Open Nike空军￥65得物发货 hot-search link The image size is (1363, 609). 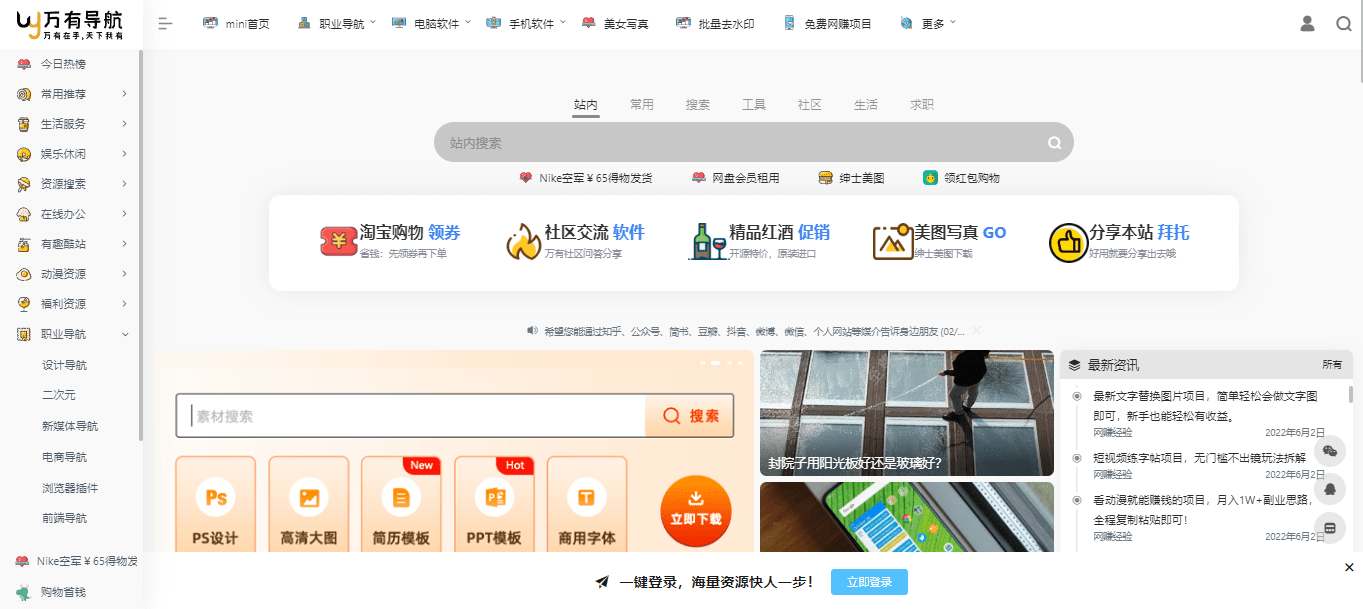coord(586,178)
